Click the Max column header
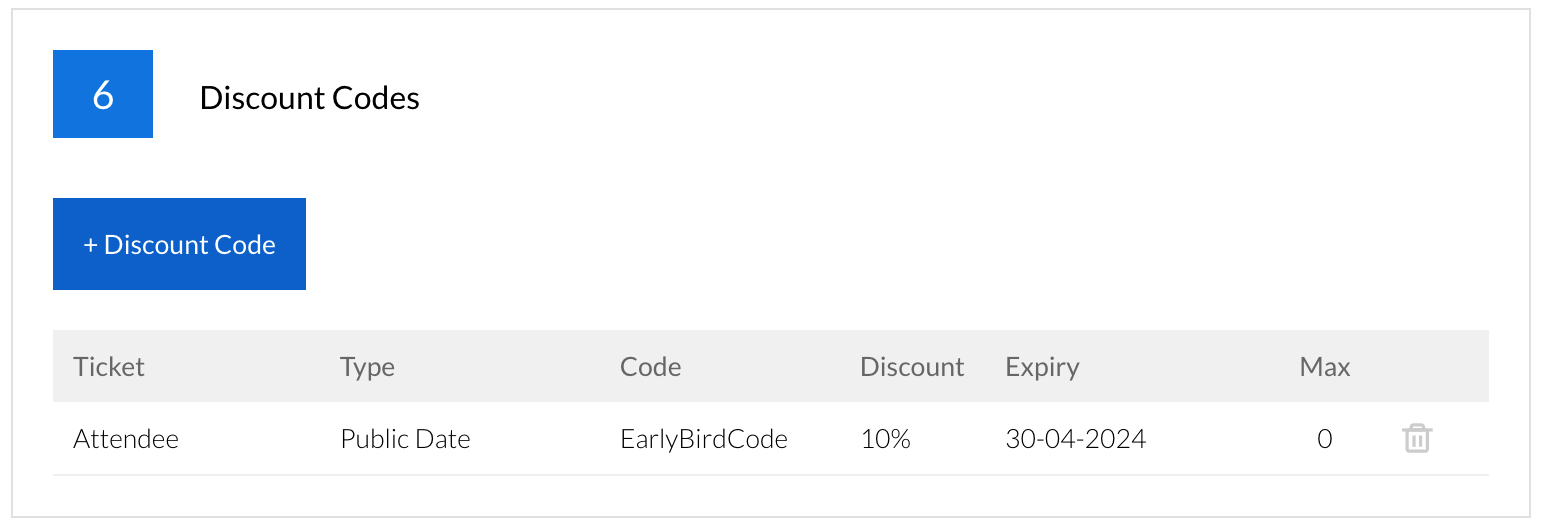The height and width of the screenshot is (528, 1544). (x=1324, y=367)
